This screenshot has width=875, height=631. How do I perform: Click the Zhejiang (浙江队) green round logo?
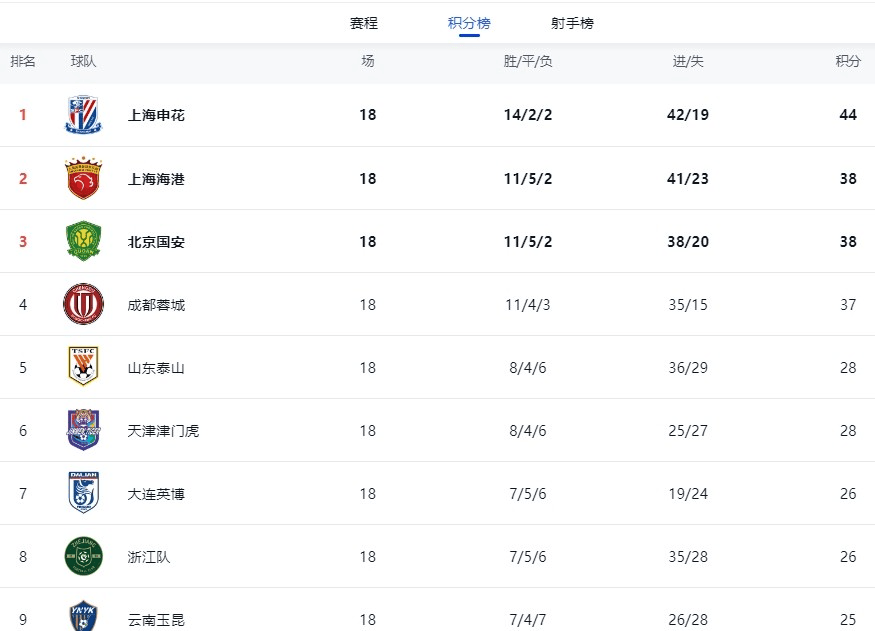83,556
